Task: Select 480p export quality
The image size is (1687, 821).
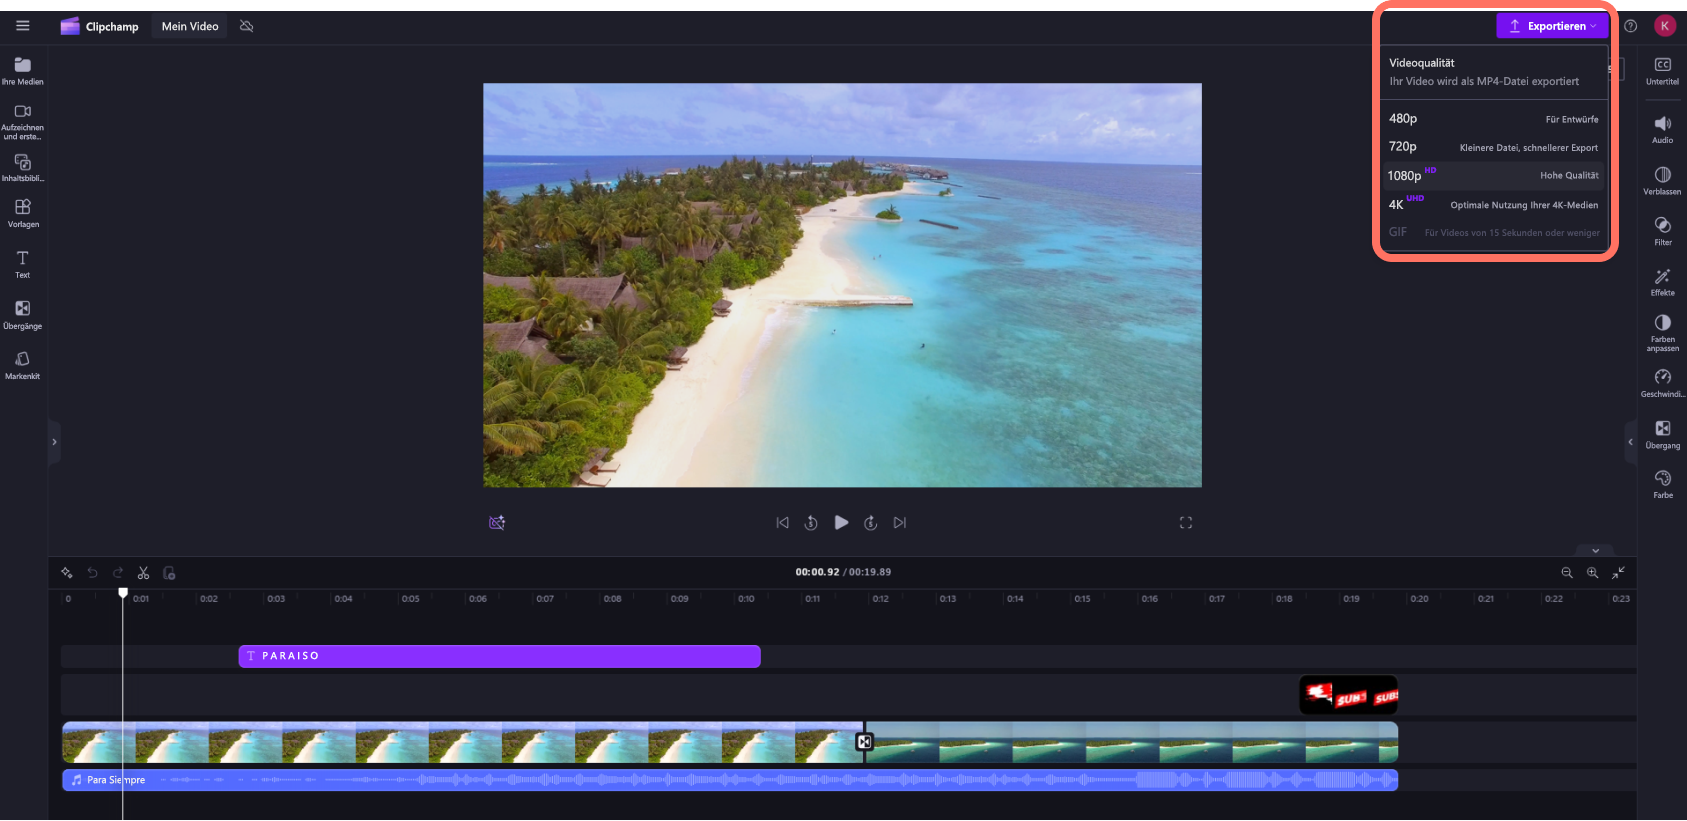Action: coord(1494,119)
